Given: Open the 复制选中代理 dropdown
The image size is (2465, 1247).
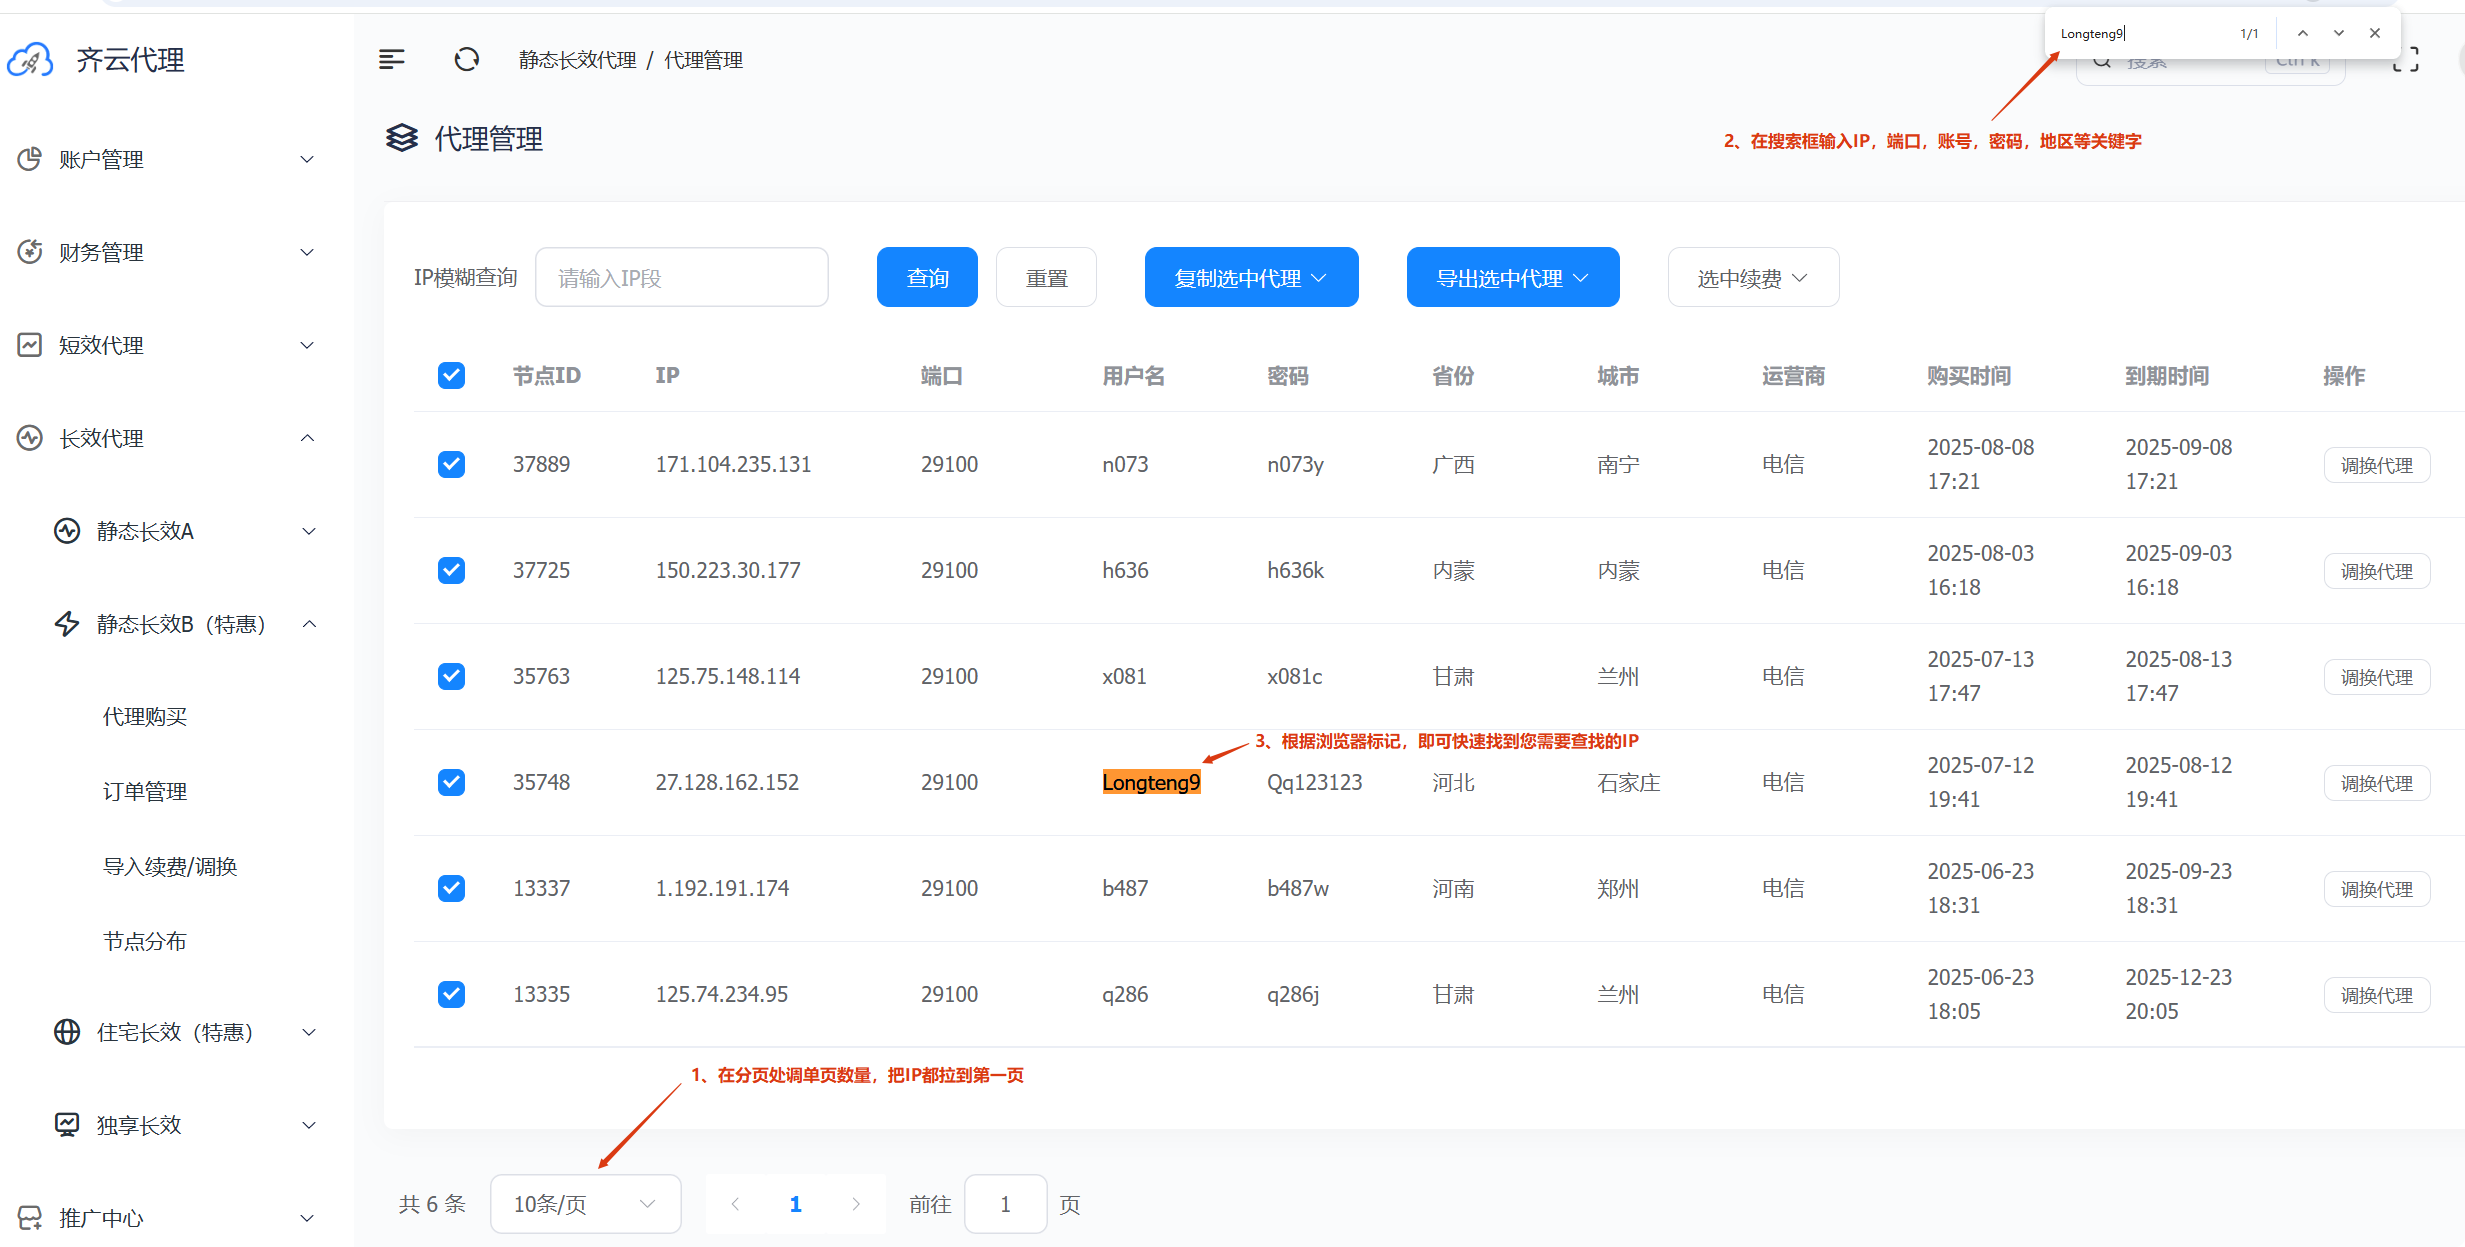Looking at the screenshot, I should [x=1251, y=278].
